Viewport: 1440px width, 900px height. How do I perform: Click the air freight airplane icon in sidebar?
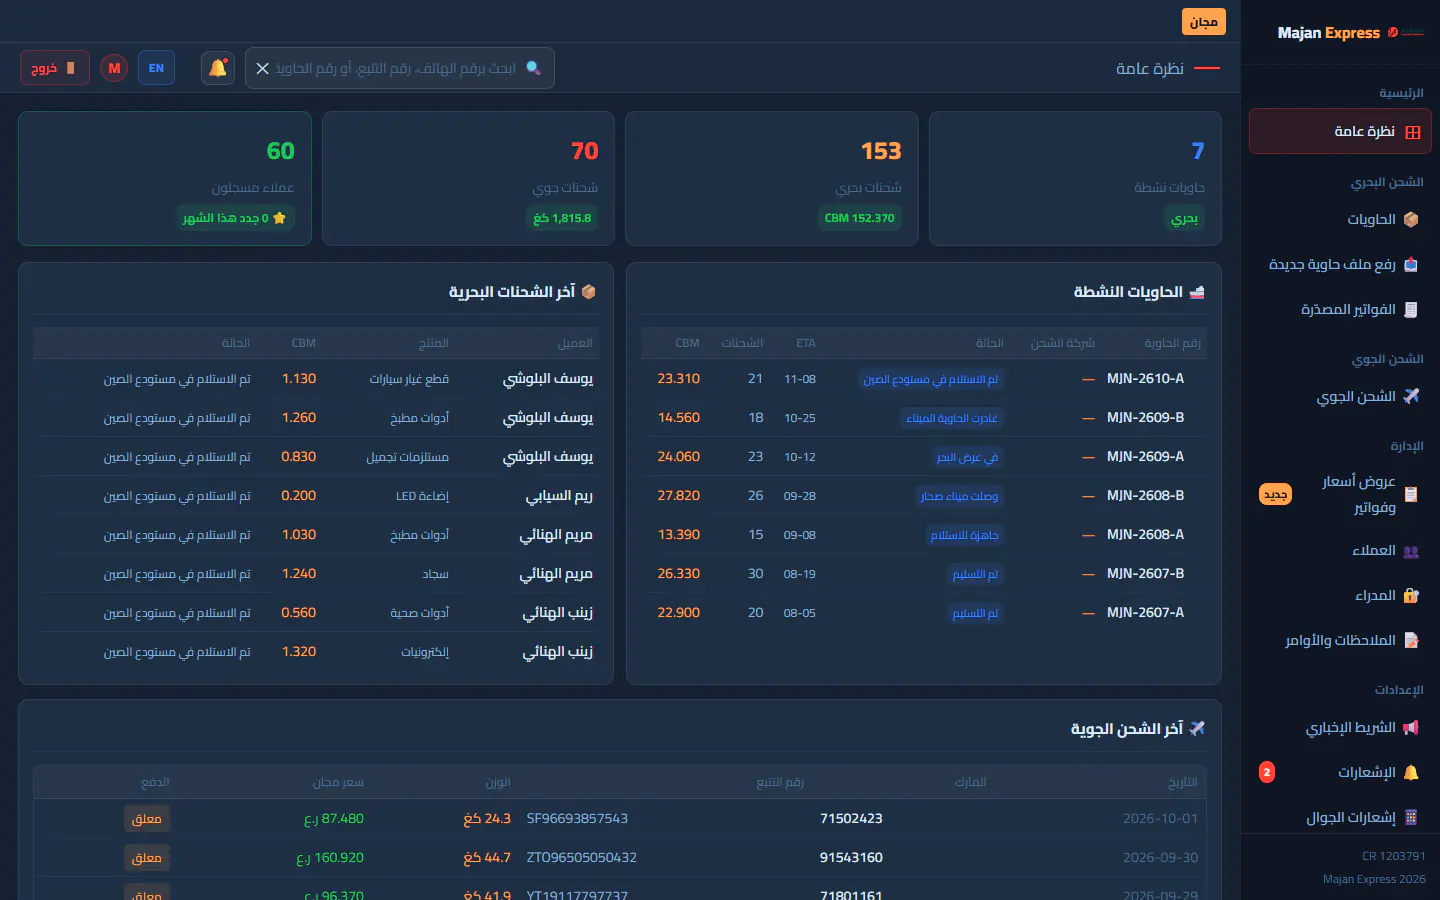click(1411, 396)
